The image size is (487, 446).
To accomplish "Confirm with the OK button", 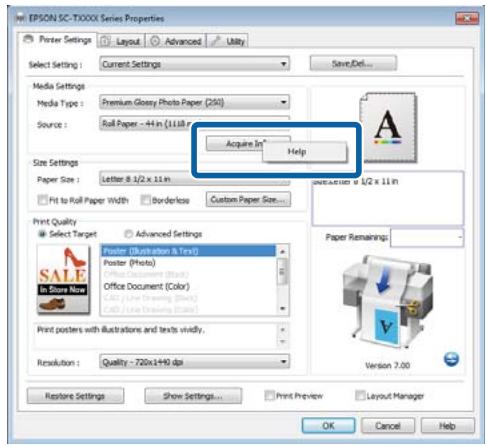I will pyautogui.click(x=328, y=426).
